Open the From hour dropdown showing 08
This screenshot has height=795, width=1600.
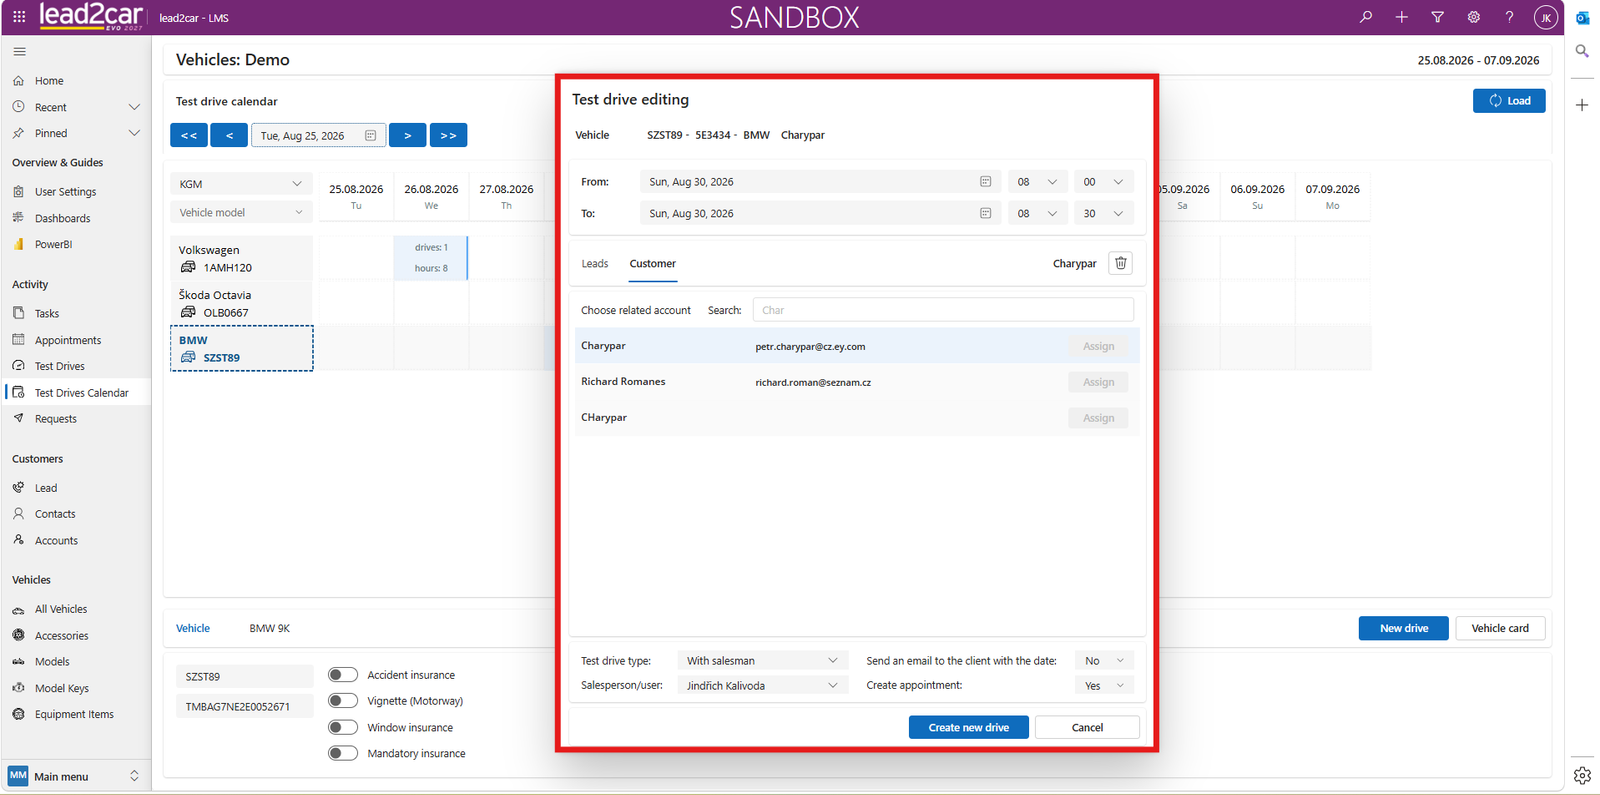[1037, 182]
